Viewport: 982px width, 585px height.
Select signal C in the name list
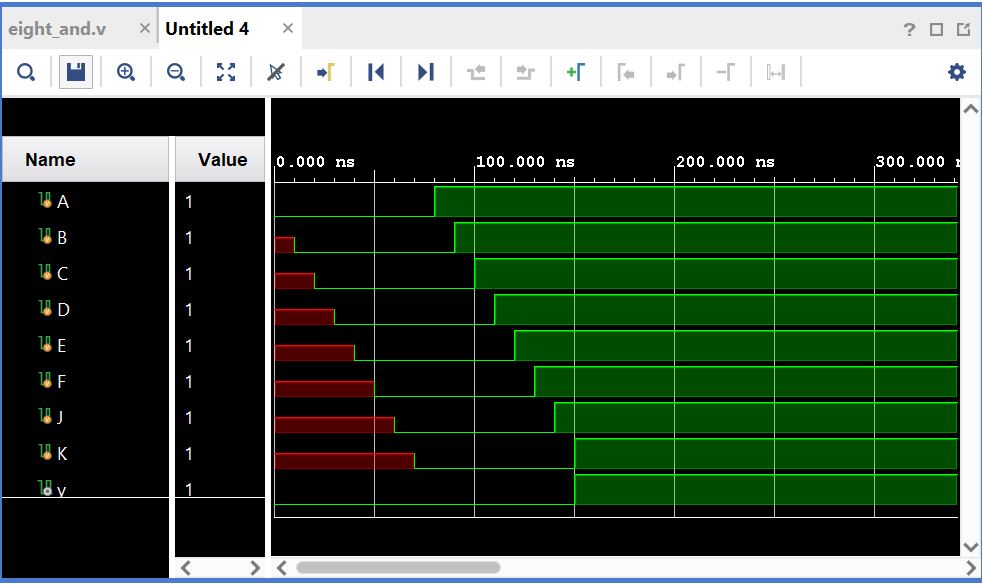[x=63, y=274]
